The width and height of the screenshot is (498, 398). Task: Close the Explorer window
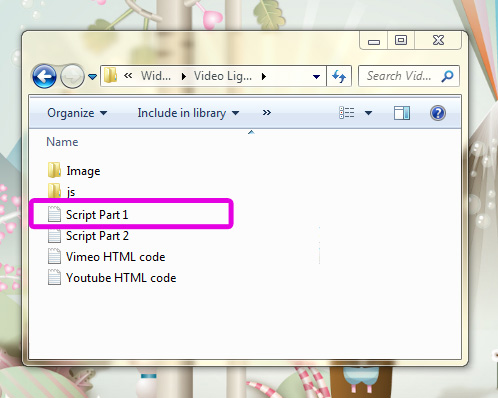[438, 40]
